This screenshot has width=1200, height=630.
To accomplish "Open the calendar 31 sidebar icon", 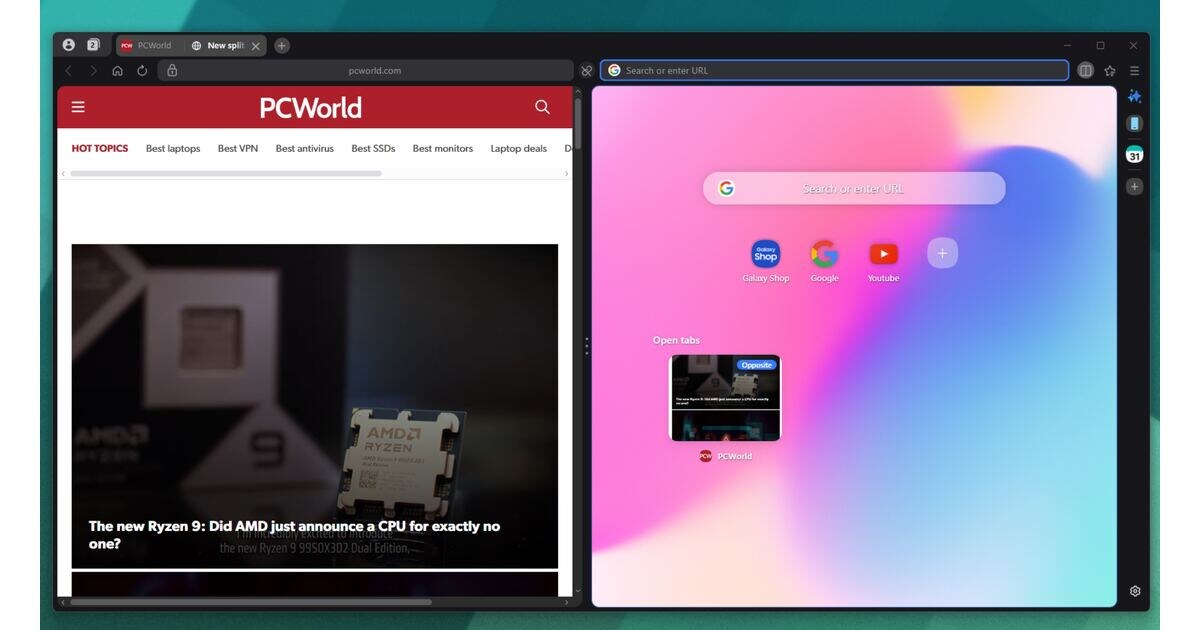I will 1134,155.
